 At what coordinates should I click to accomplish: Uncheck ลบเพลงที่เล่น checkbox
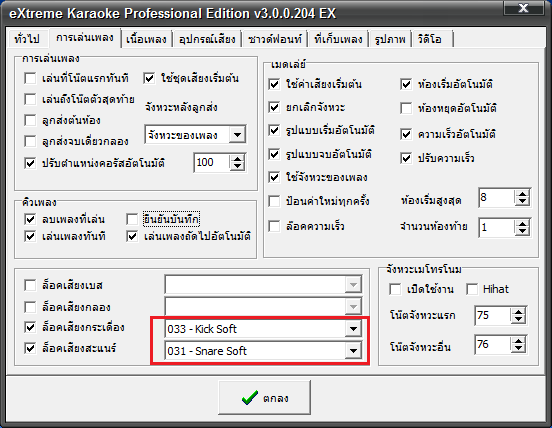(x=30, y=219)
